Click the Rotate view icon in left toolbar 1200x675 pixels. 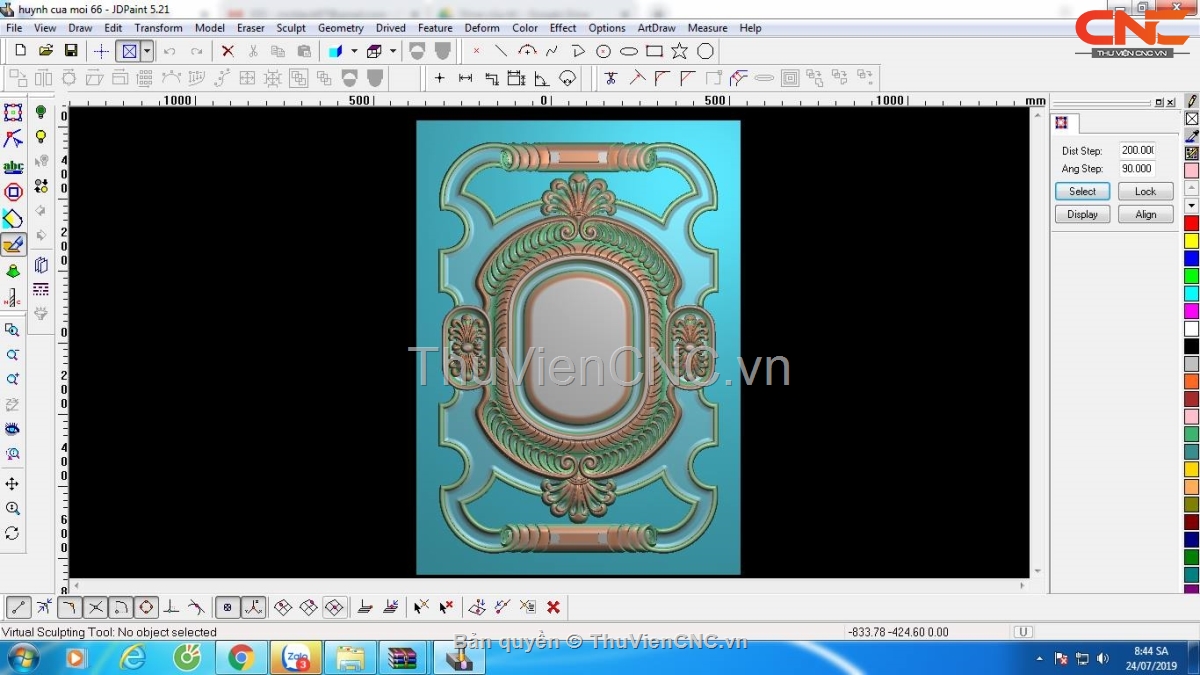[x=12, y=534]
